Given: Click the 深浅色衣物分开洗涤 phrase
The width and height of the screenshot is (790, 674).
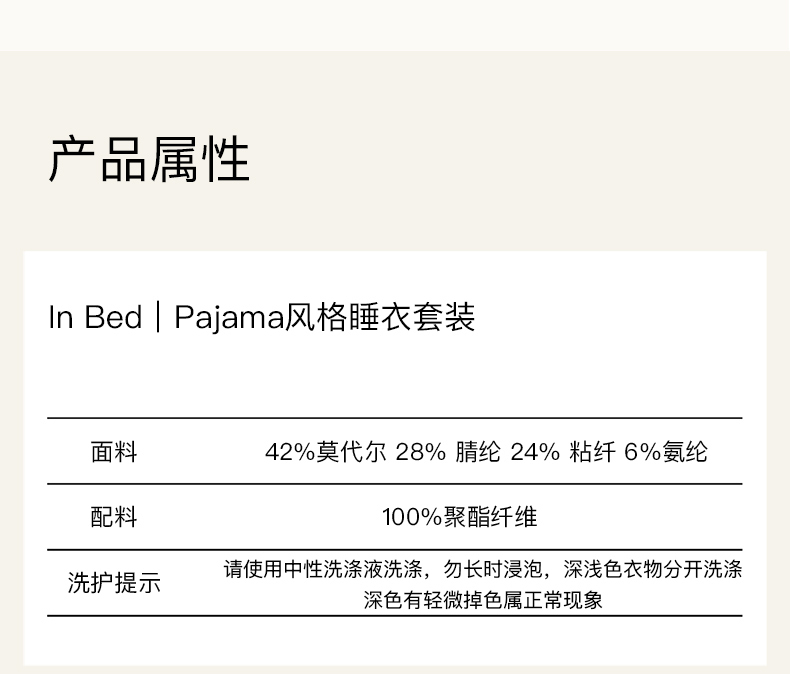Looking at the screenshot, I should (653, 570).
